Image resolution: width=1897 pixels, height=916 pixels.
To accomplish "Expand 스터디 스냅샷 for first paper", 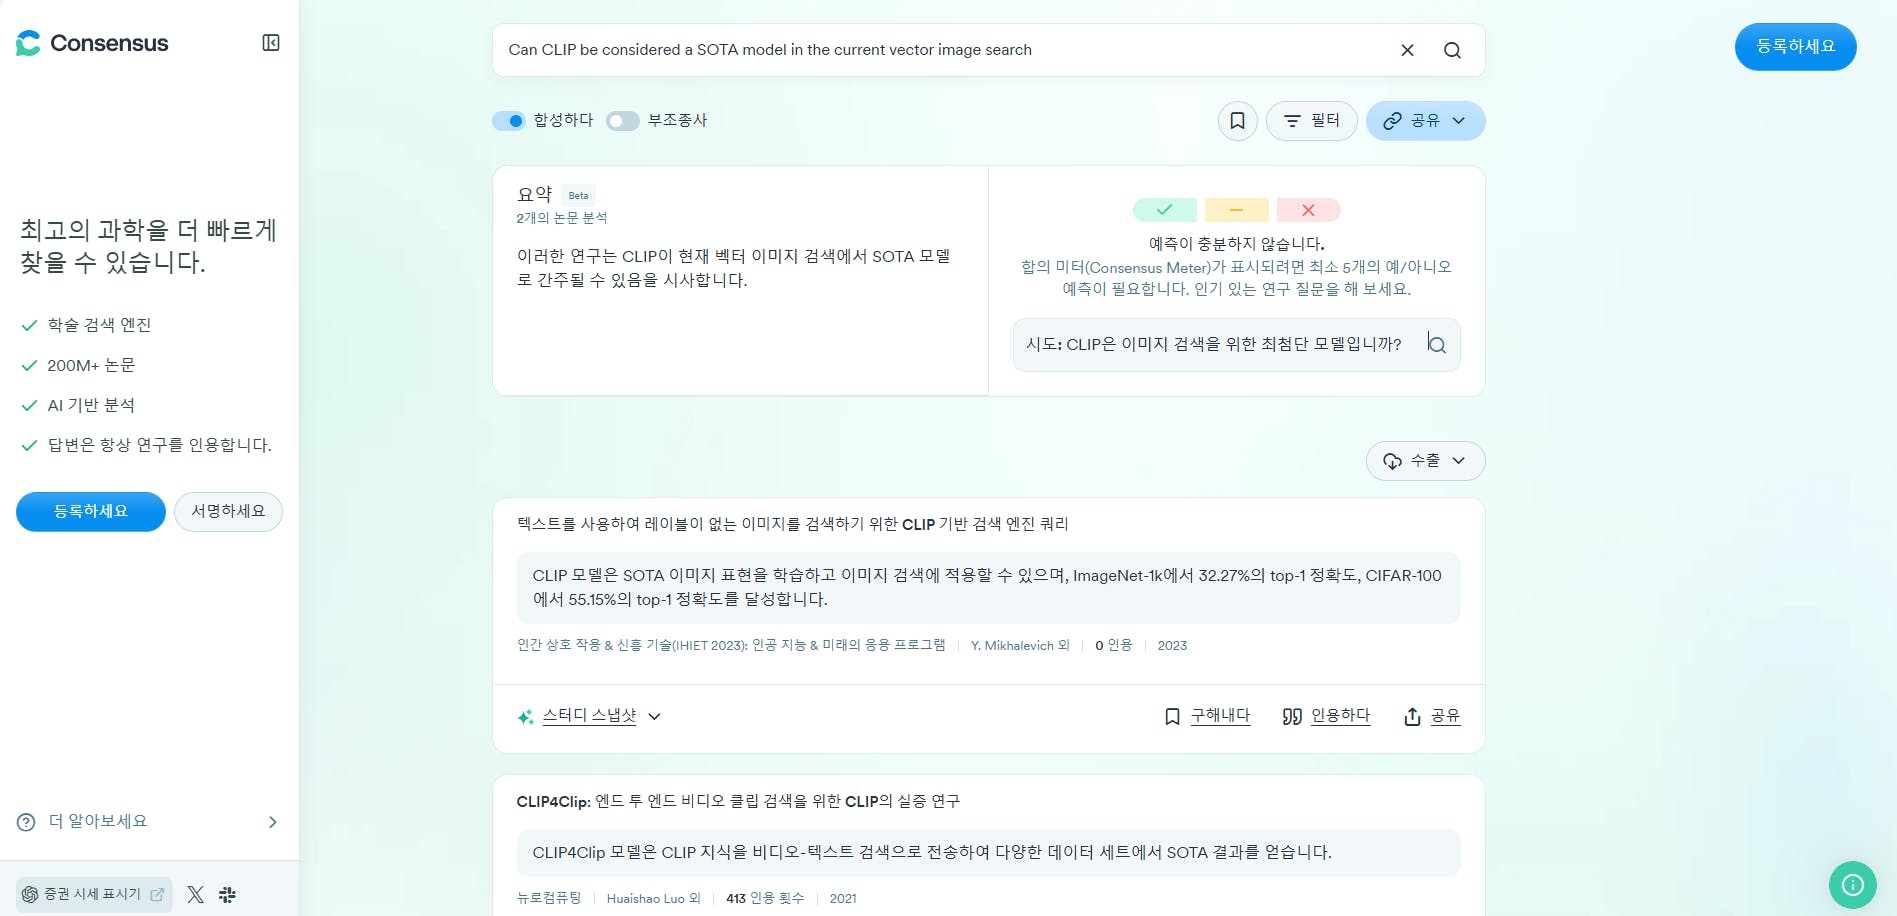I will point(589,716).
